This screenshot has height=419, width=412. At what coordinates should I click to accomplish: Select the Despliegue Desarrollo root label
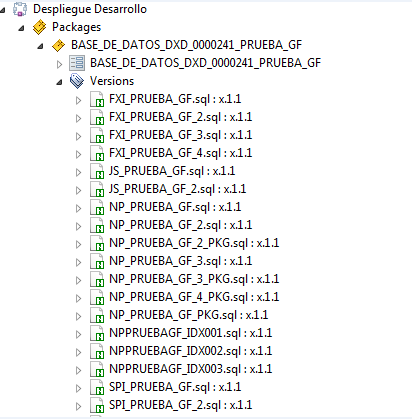90,9
